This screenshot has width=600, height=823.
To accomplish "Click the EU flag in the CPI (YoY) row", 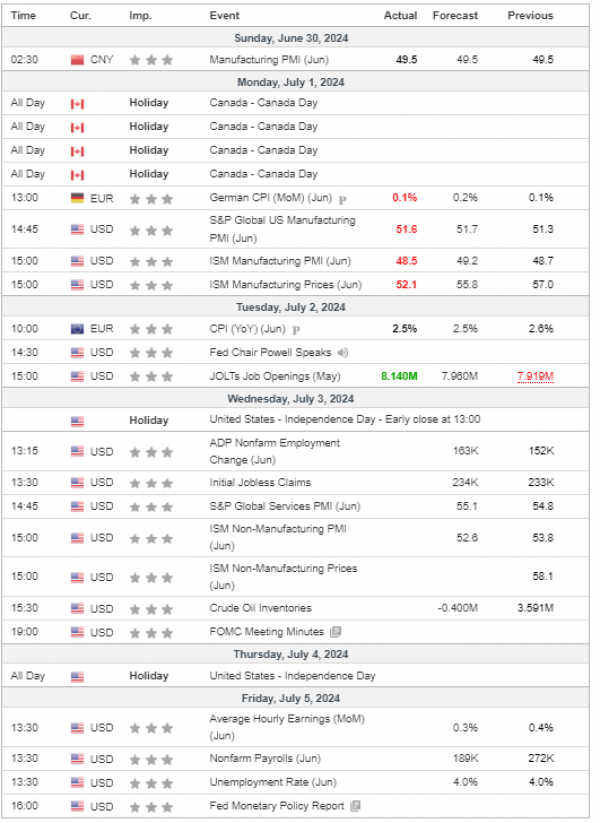I will (x=77, y=329).
